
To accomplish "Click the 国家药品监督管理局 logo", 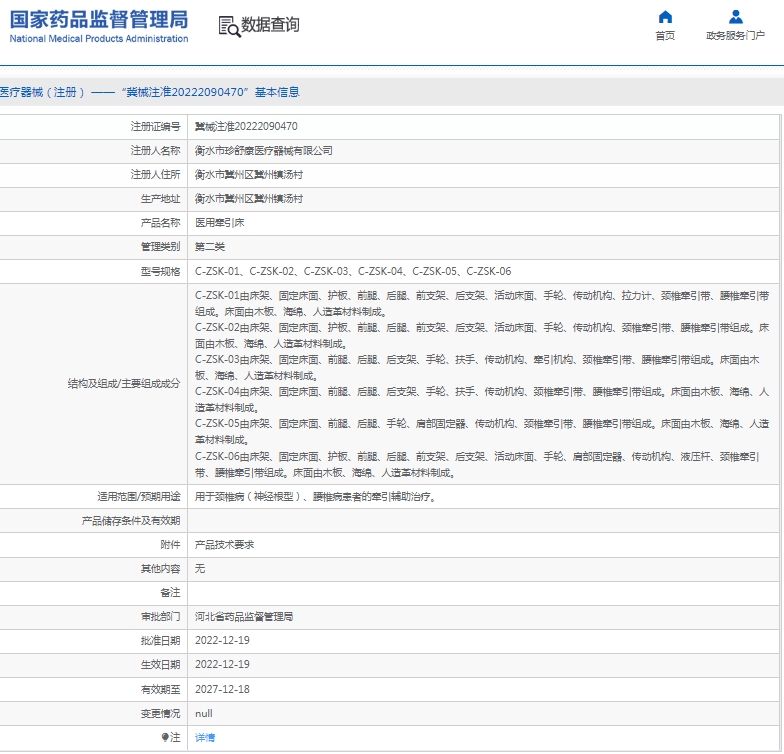I will tap(99, 20).
